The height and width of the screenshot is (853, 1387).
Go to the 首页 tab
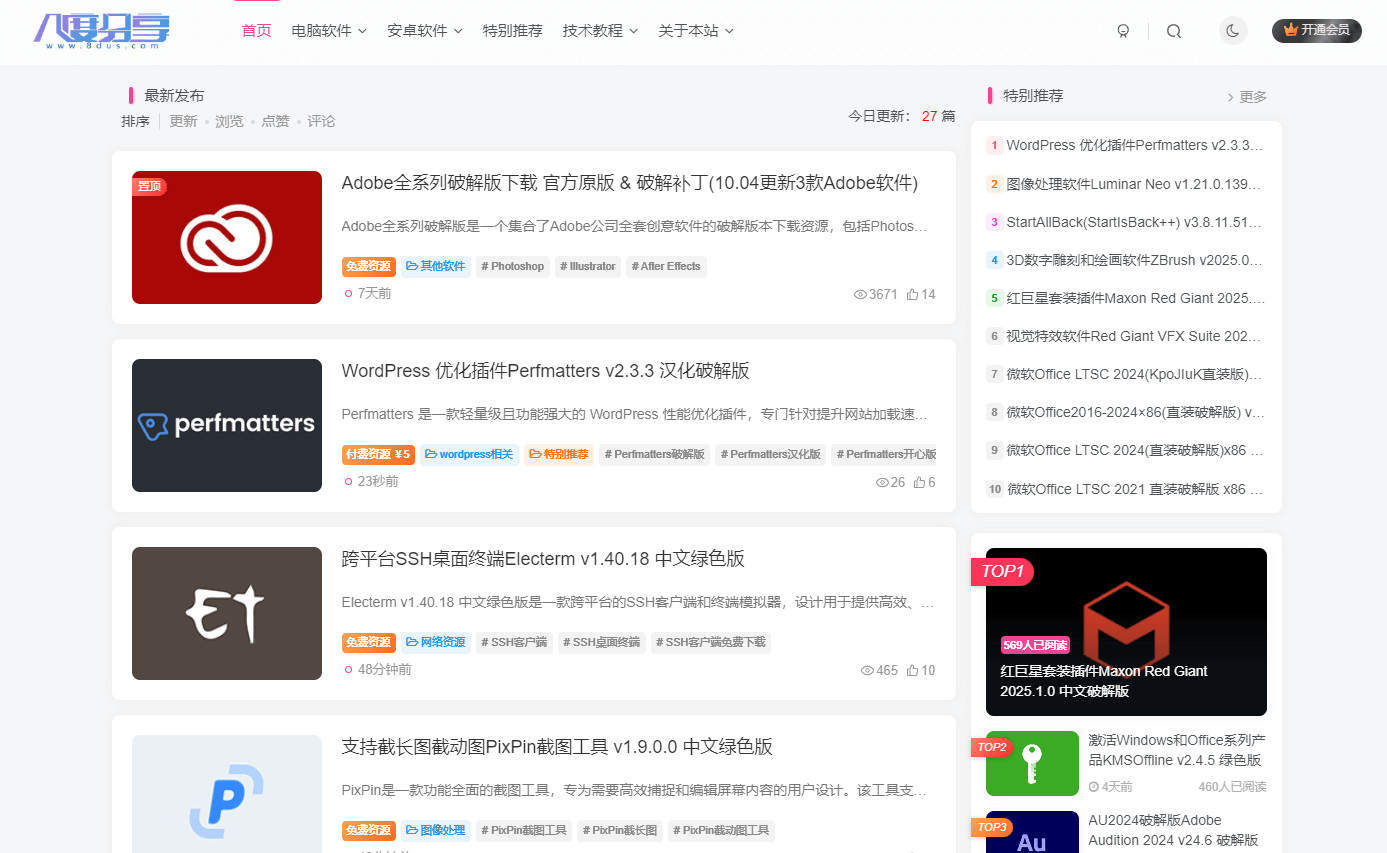(256, 30)
